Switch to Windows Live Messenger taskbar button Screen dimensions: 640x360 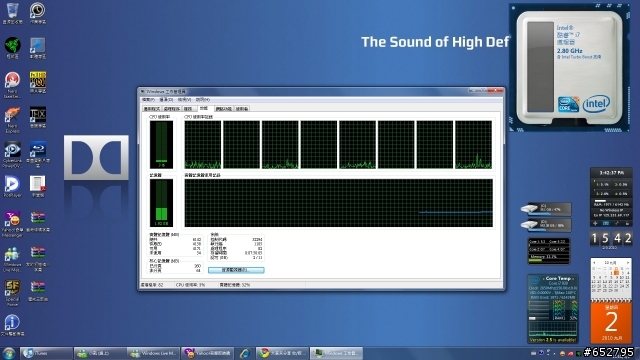pyautogui.click(x=153, y=353)
